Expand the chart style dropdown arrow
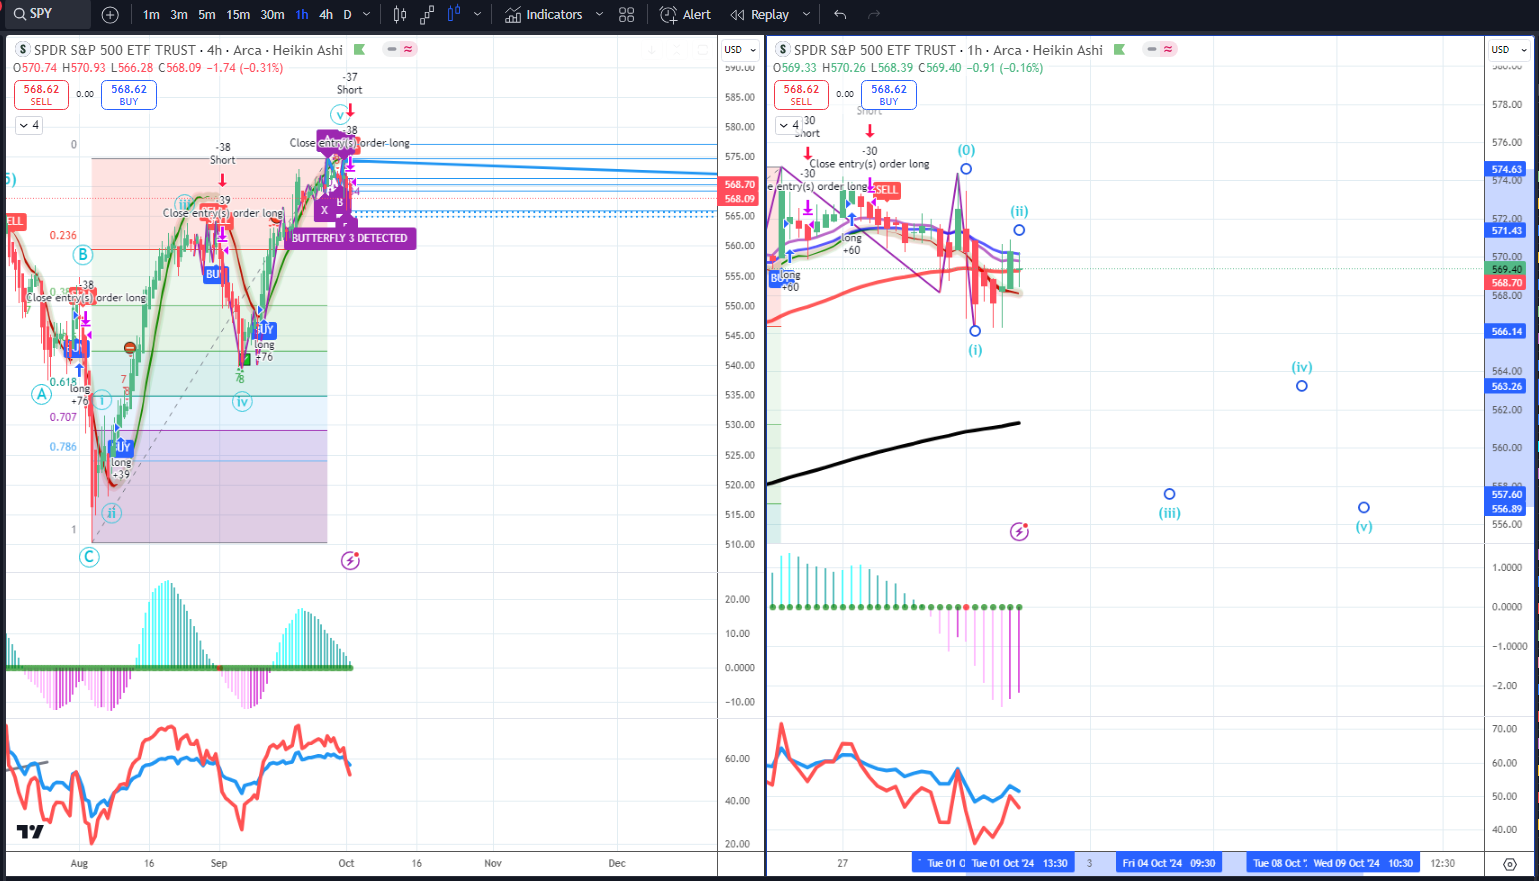 pyautogui.click(x=477, y=15)
